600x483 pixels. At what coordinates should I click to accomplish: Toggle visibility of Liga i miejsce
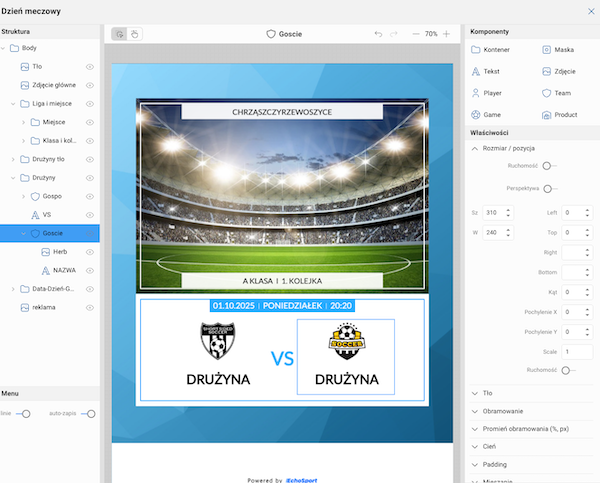pyautogui.click(x=90, y=104)
